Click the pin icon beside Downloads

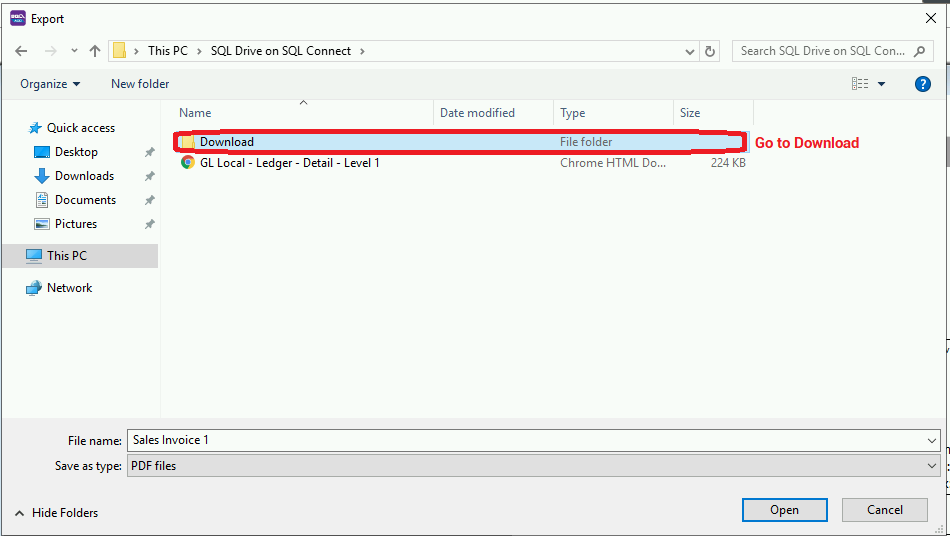click(149, 176)
